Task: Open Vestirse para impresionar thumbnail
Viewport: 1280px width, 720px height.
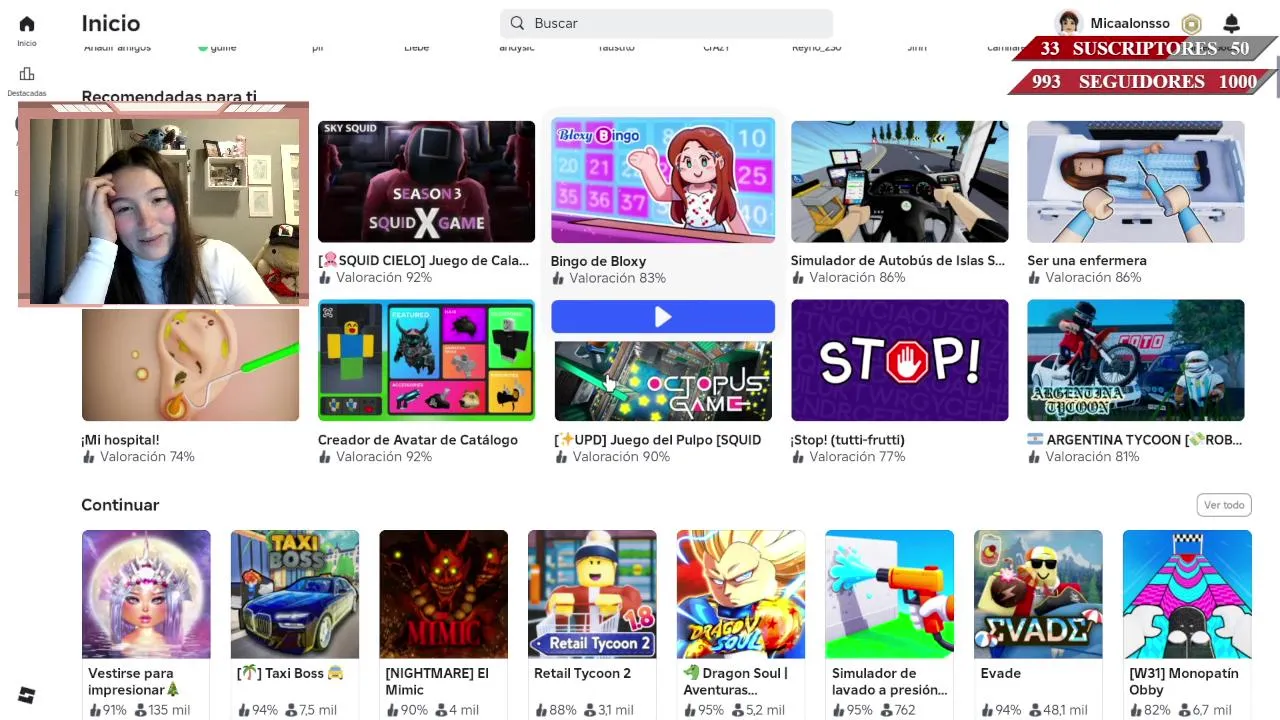Action: [x=146, y=594]
